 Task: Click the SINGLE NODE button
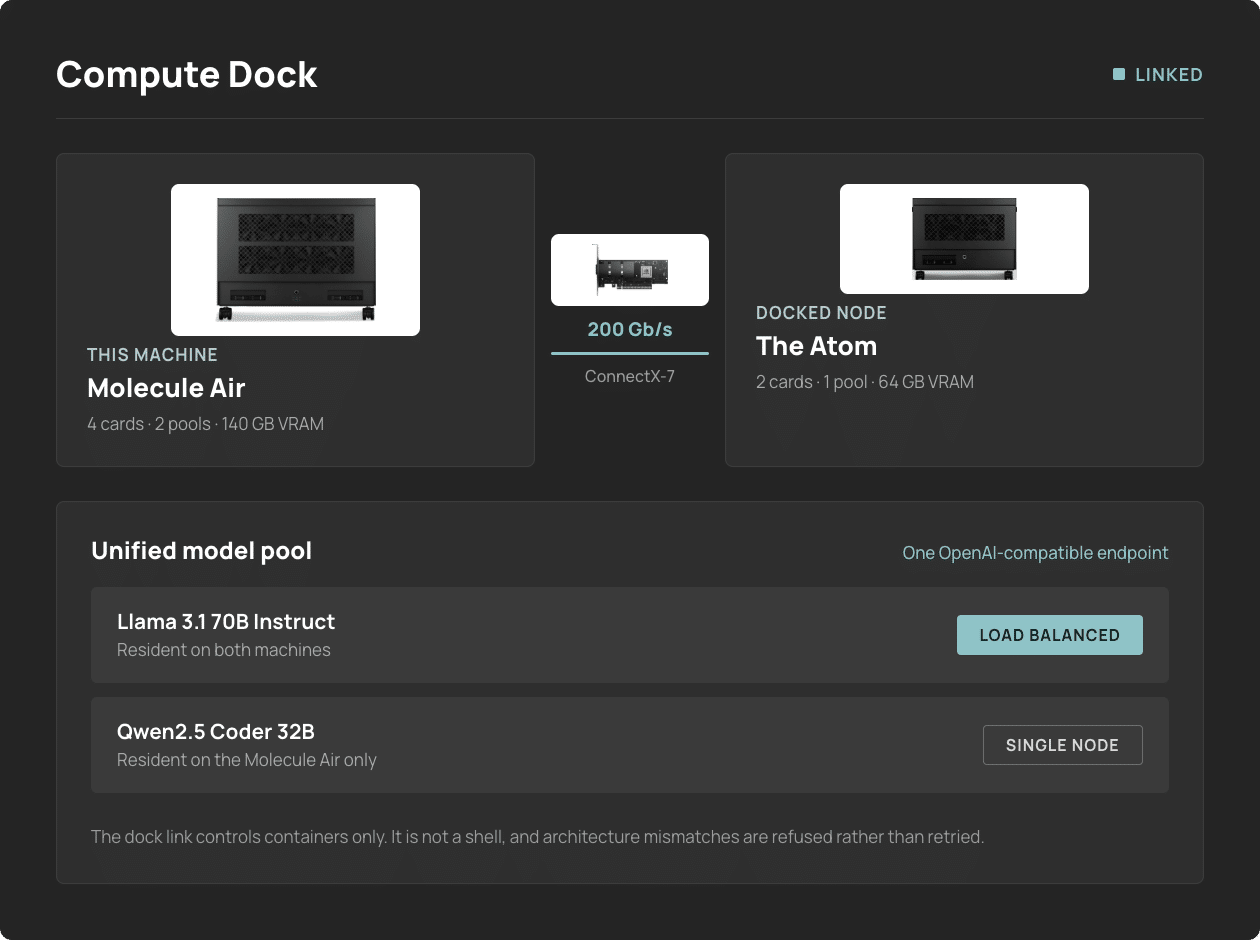coord(1063,745)
